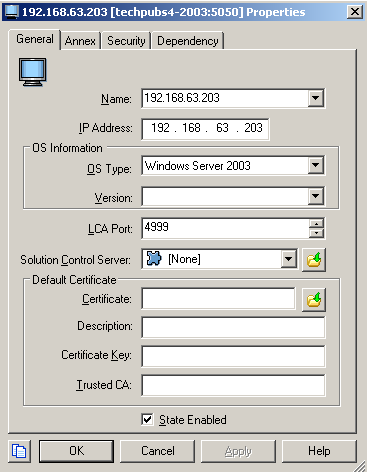Switch to the Annex tab
The image size is (367, 472).
click(80, 41)
